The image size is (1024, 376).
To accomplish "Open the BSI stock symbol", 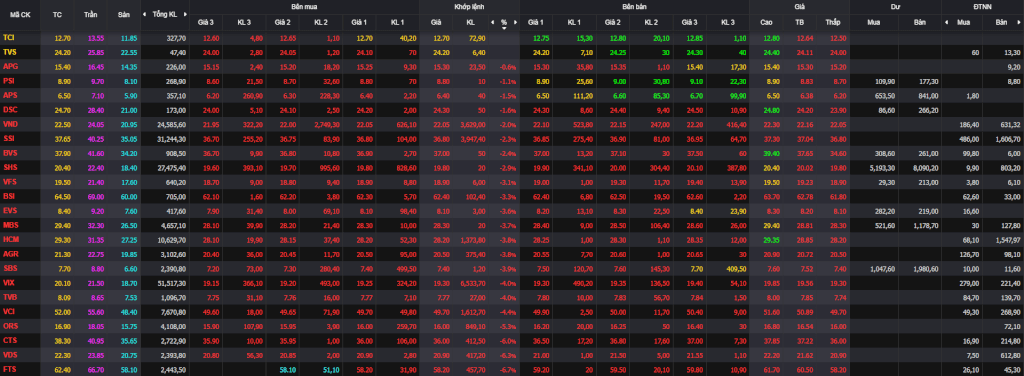I will (x=8, y=195).
